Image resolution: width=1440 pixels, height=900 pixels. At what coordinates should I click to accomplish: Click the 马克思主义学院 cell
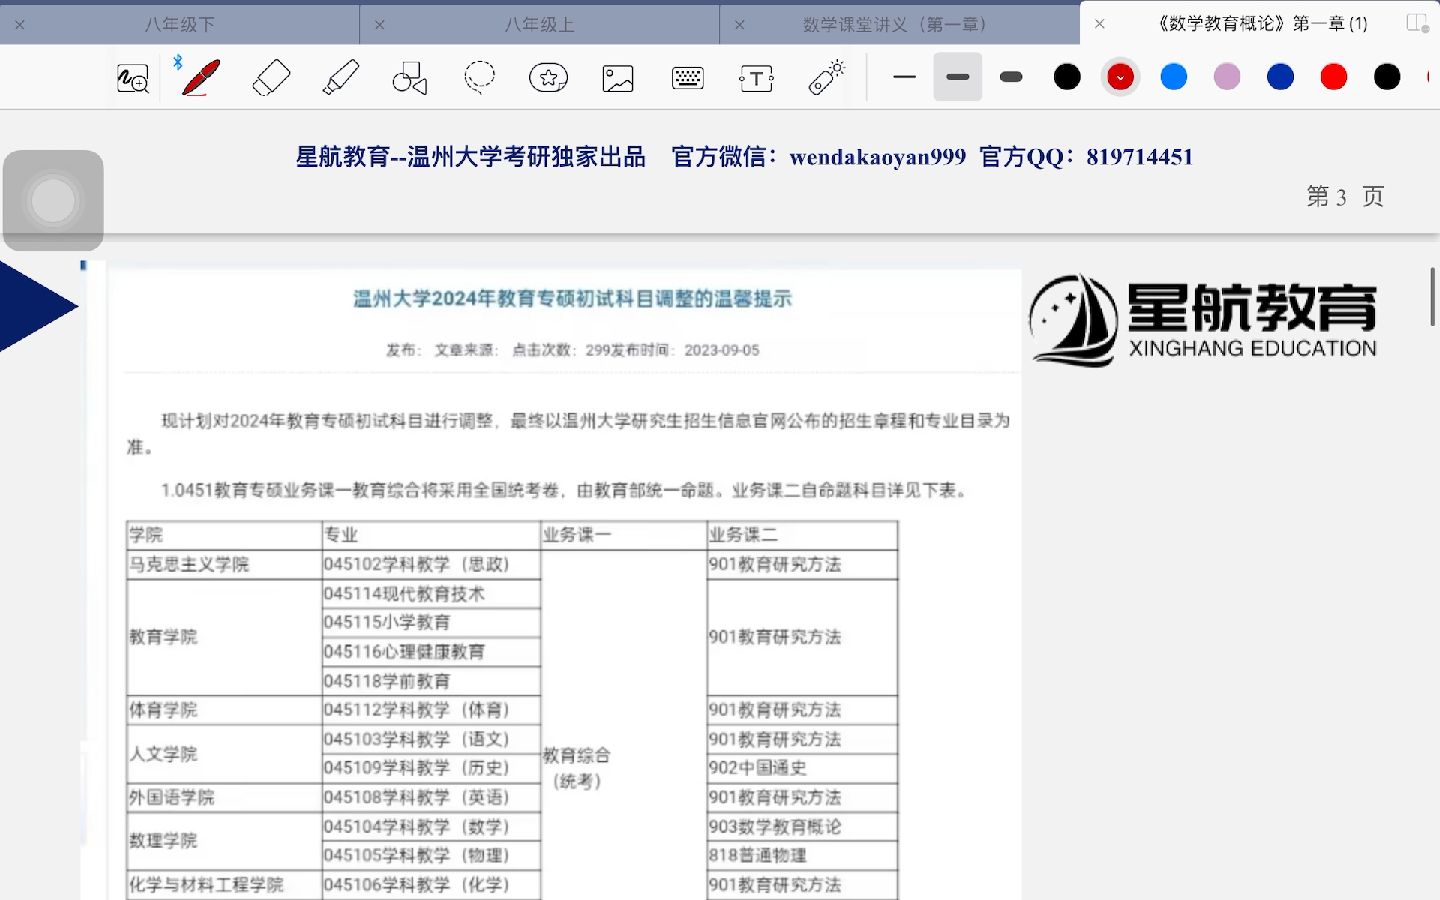(x=224, y=564)
